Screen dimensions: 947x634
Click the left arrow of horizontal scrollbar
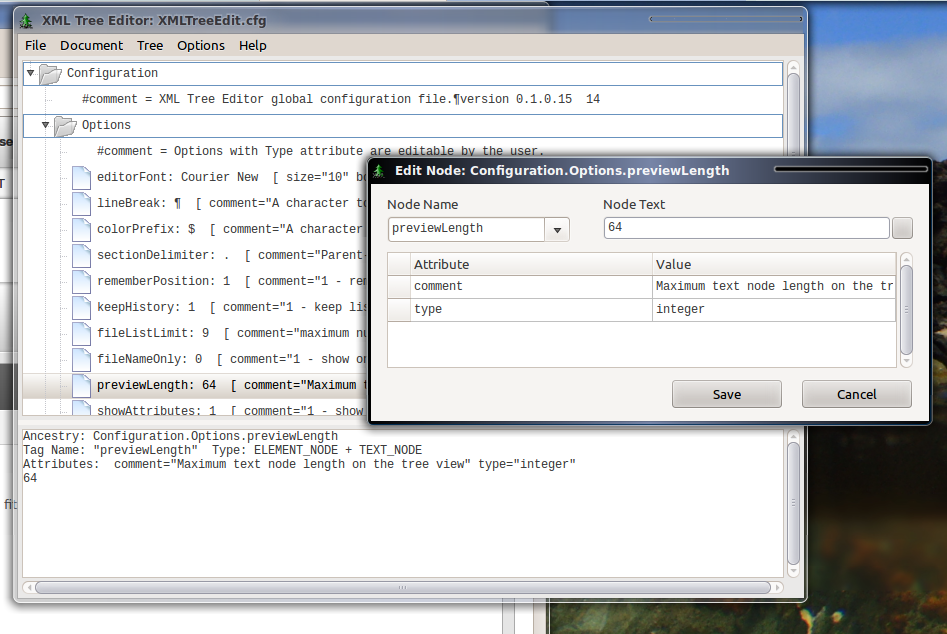(29, 588)
